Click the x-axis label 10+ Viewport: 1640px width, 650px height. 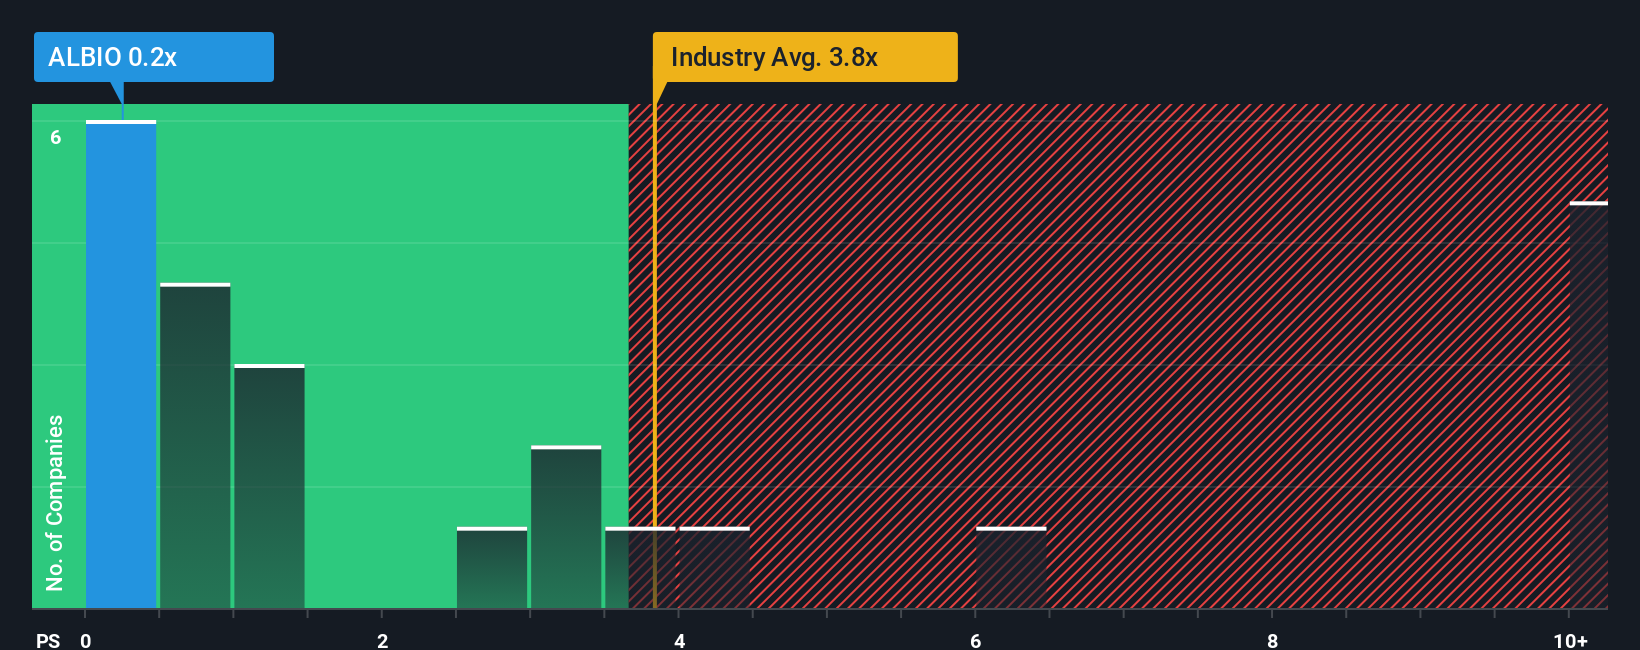pos(1571,640)
